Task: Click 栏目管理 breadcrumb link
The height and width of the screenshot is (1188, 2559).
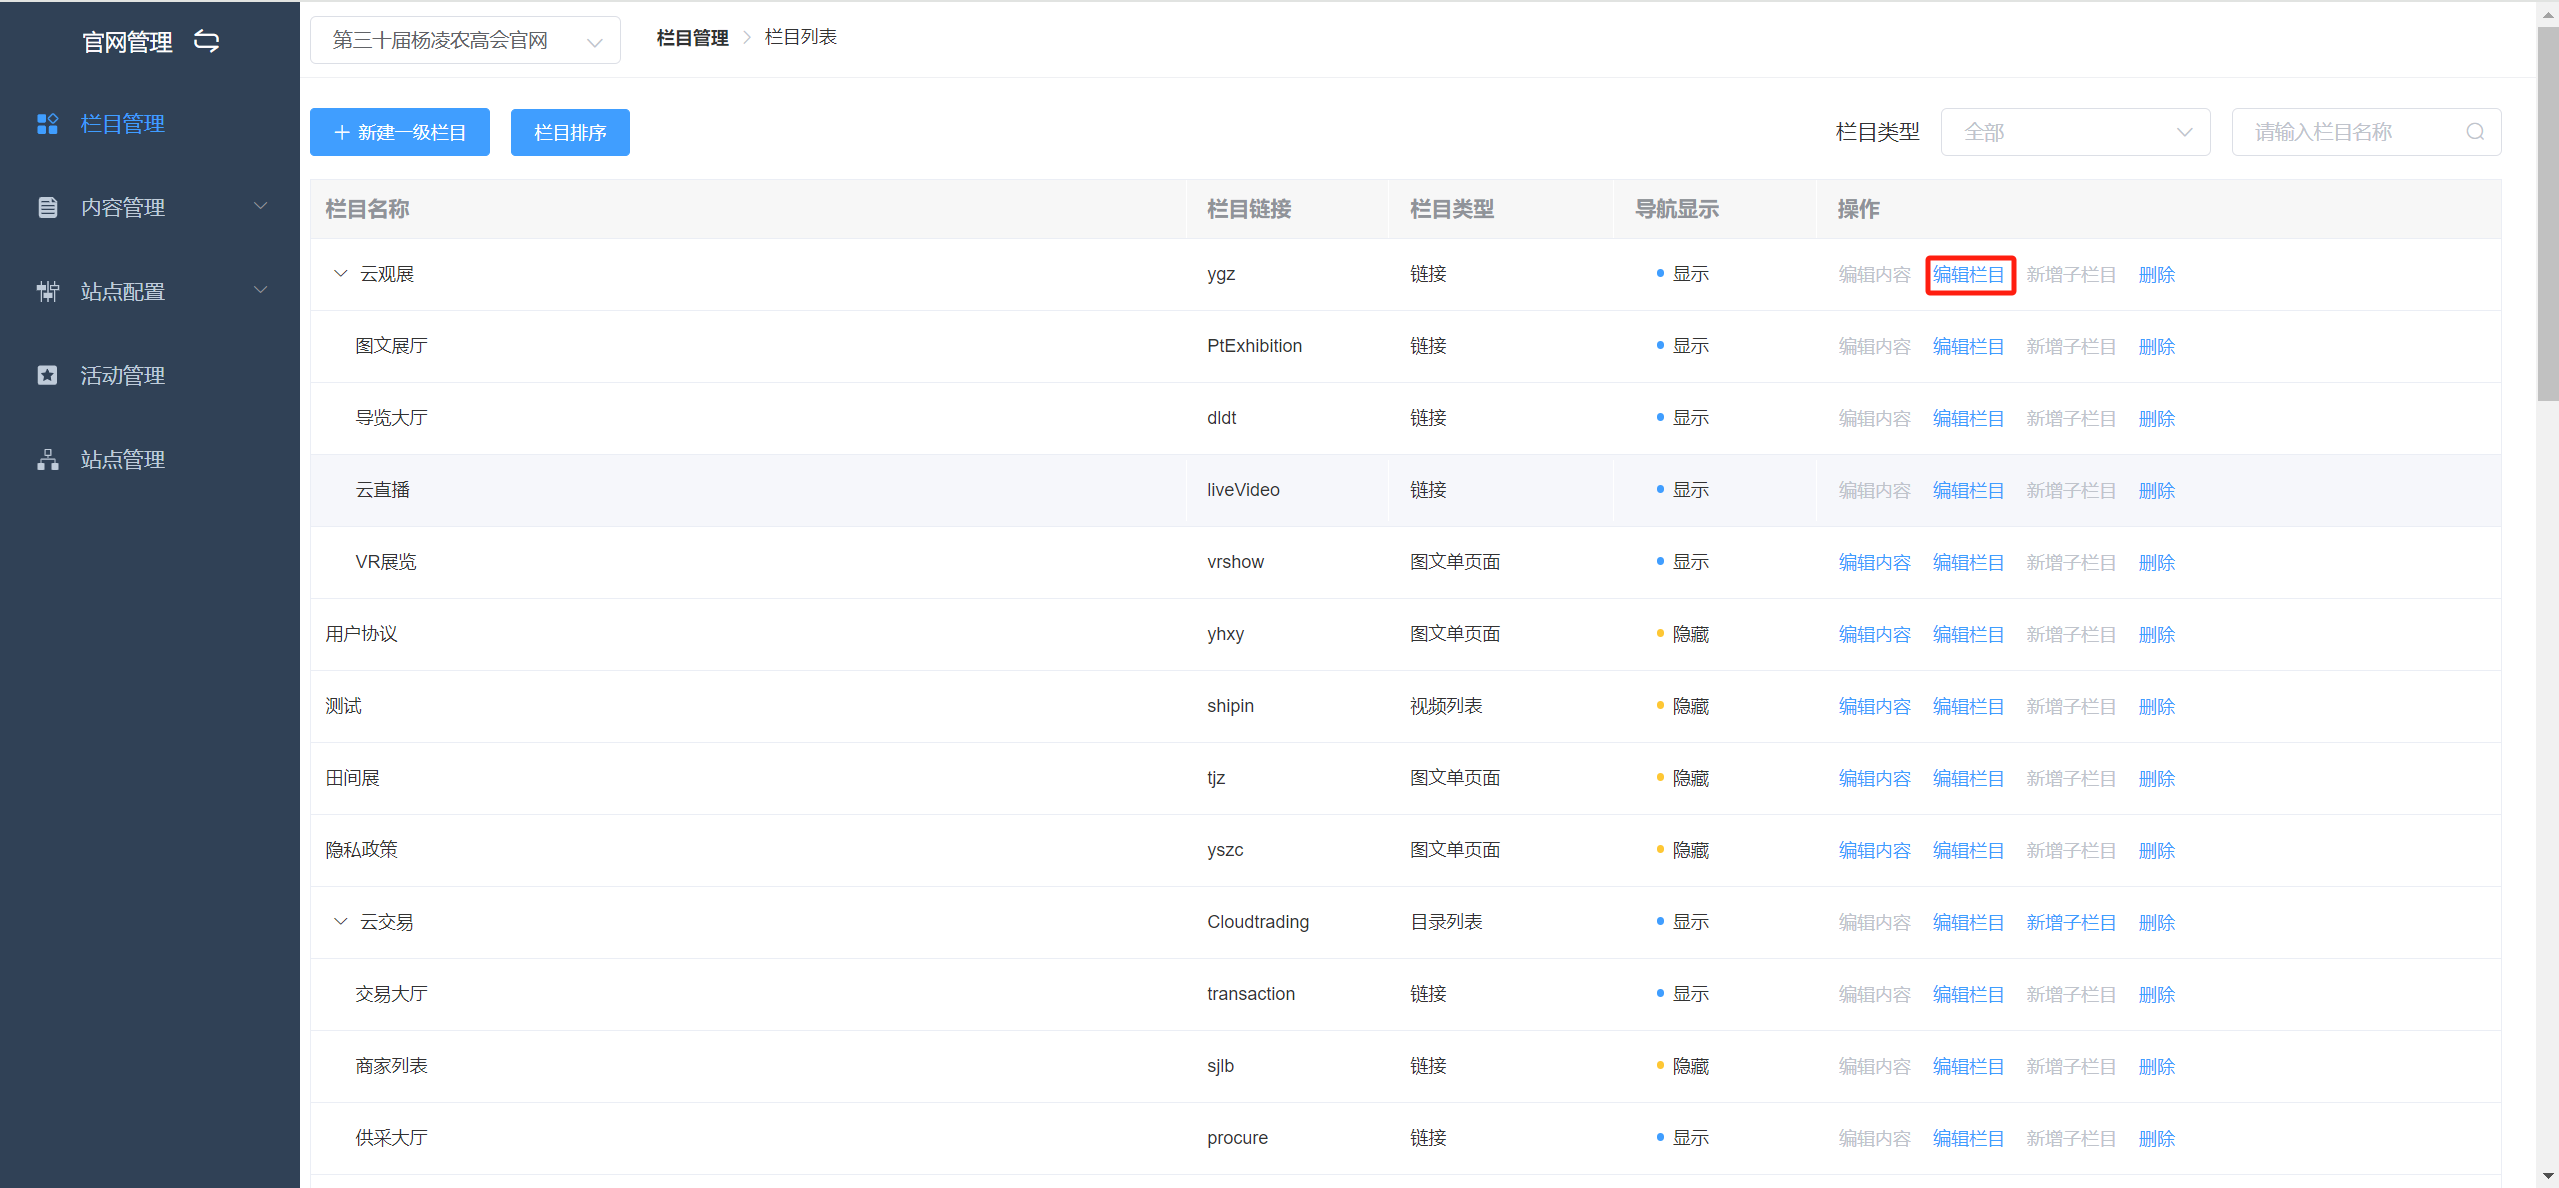Action: [692, 38]
